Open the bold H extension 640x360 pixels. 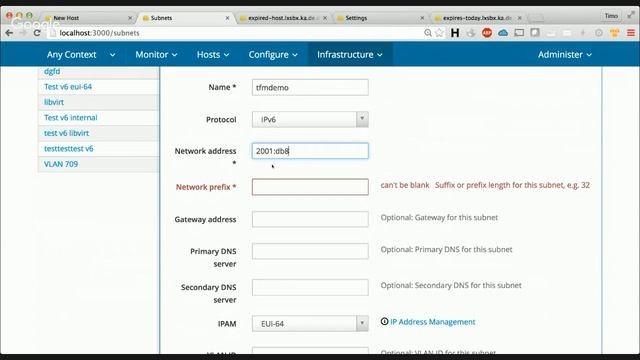(x=455, y=33)
